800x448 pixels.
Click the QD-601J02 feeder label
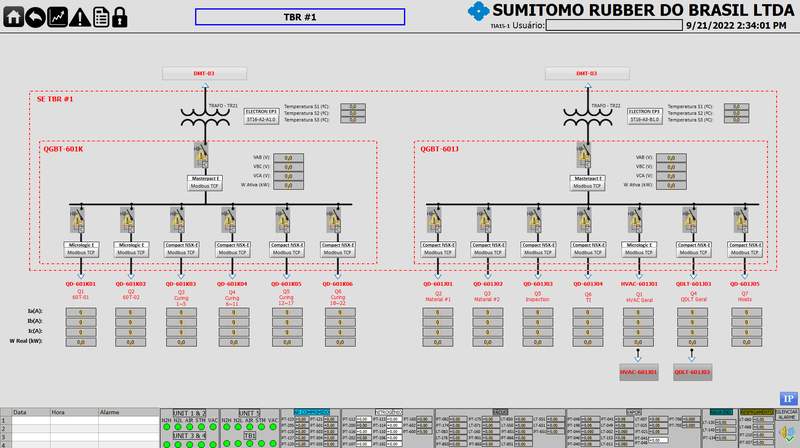(x=487, y=284)
